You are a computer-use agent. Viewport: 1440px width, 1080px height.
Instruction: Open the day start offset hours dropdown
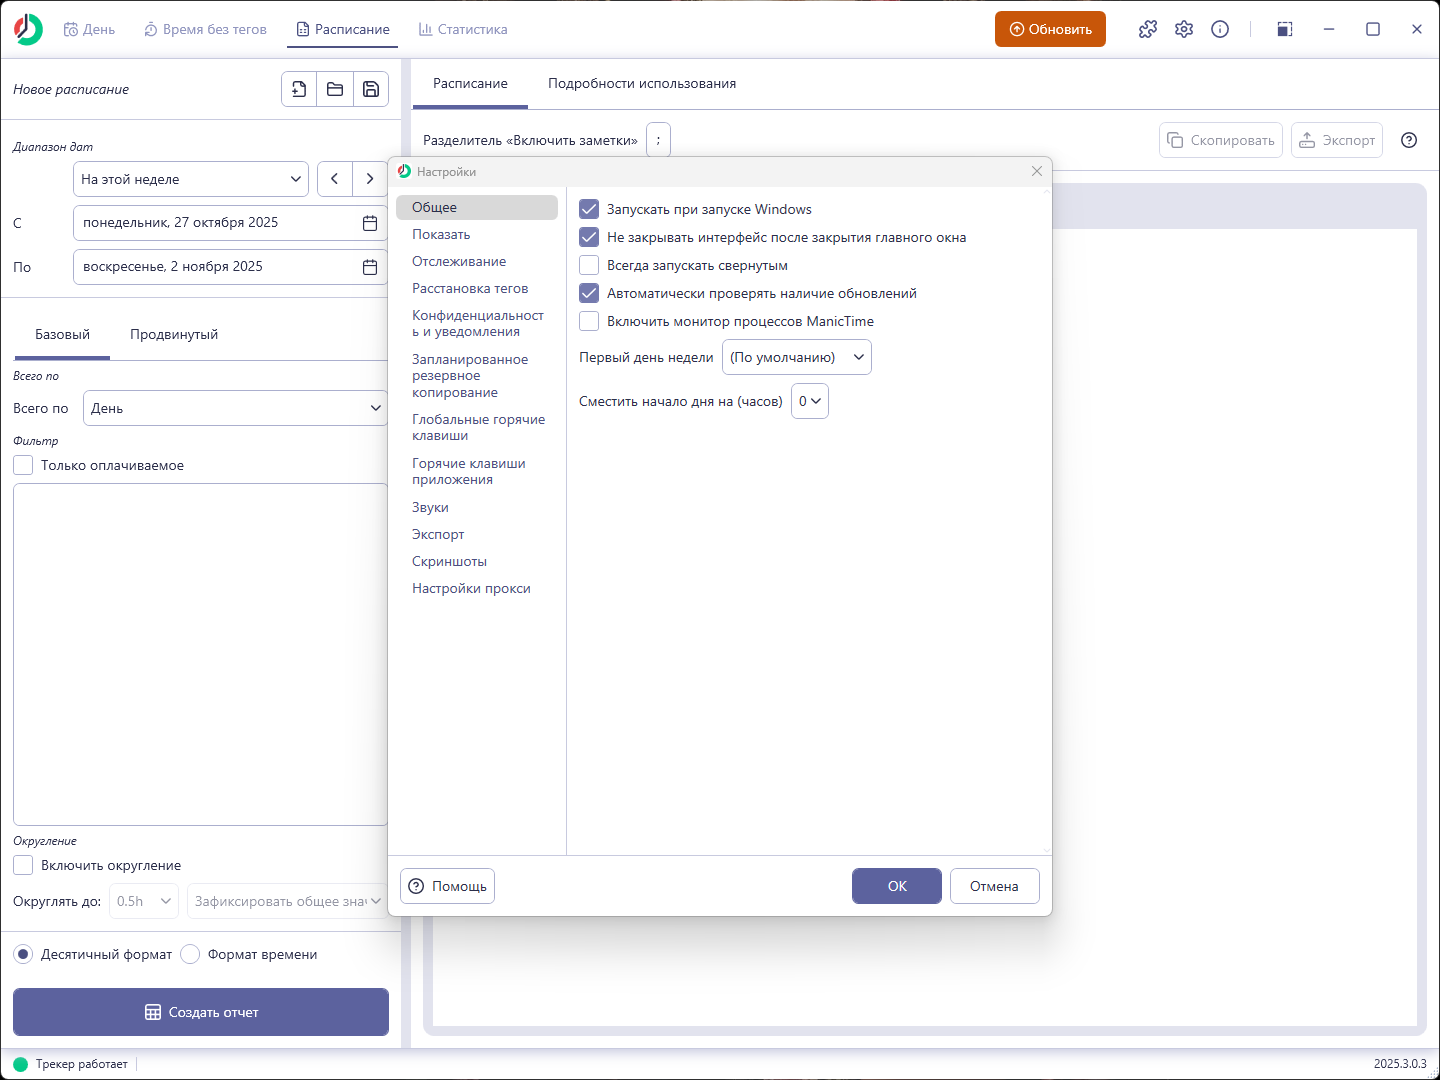click(x=810, y=401)
